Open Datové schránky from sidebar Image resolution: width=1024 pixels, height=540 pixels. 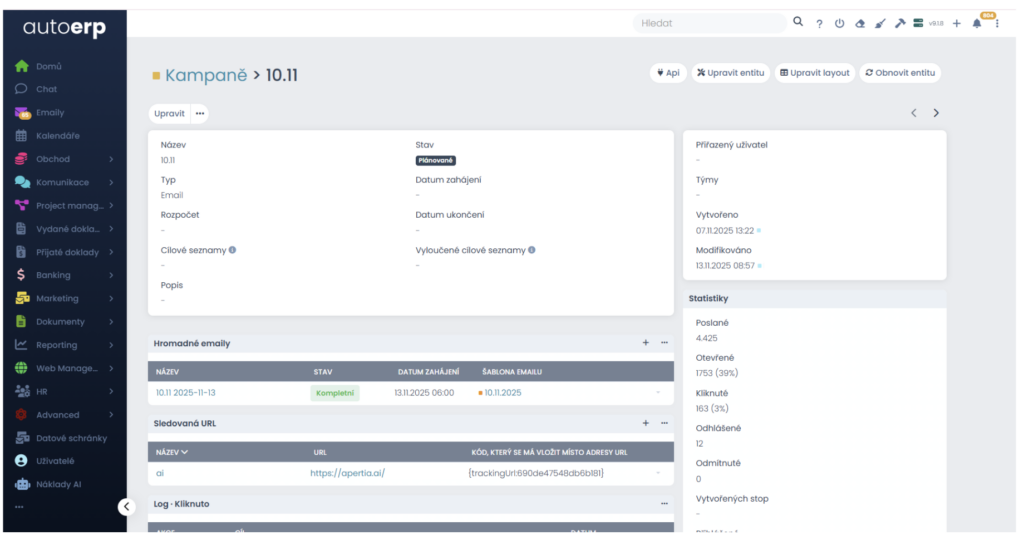(x=70, y=438)
